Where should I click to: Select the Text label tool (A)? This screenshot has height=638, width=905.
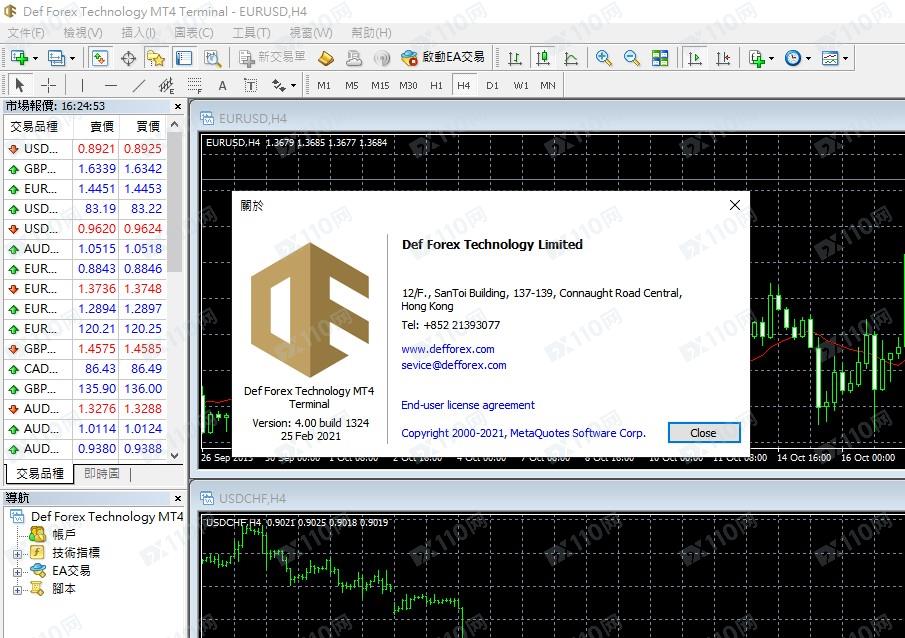(x=222, y=85)
